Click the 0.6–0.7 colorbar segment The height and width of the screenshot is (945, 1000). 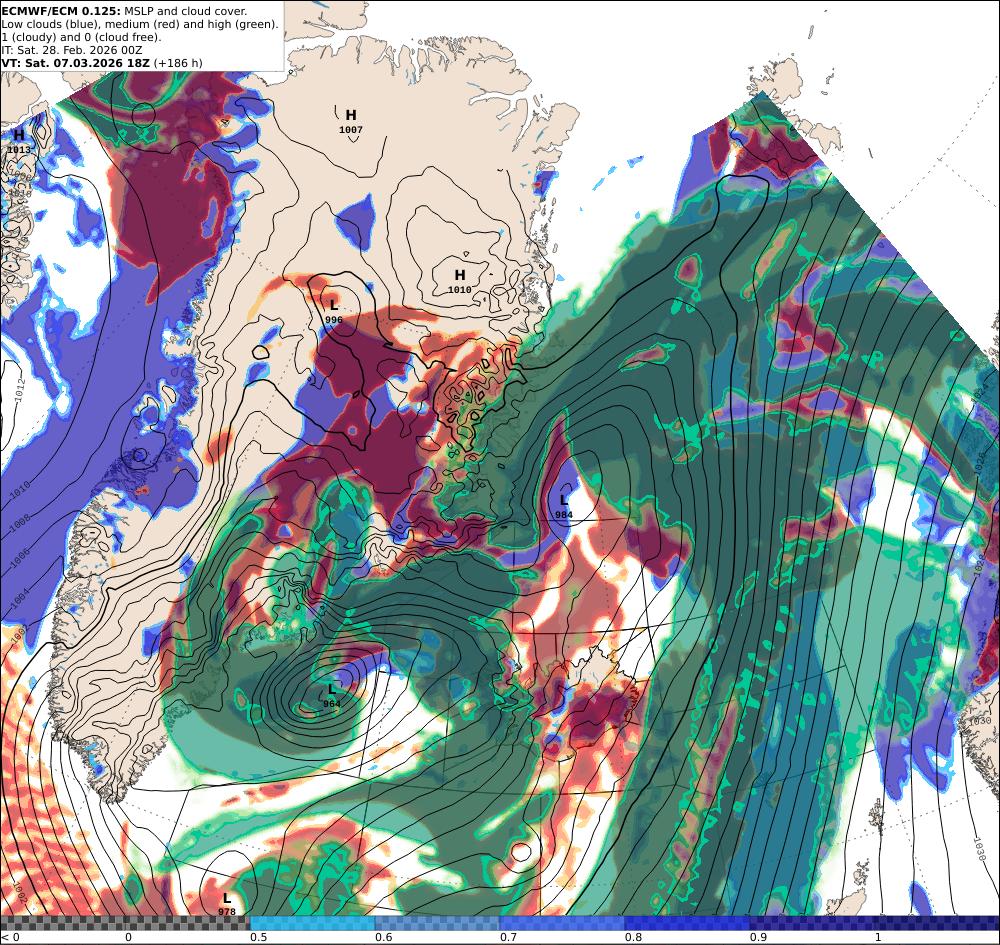pyautogui.click(x=438, y=923)
